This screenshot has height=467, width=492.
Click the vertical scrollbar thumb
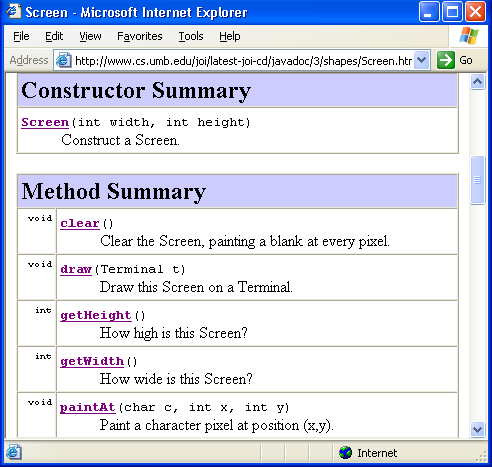click(x=477, y=180)
